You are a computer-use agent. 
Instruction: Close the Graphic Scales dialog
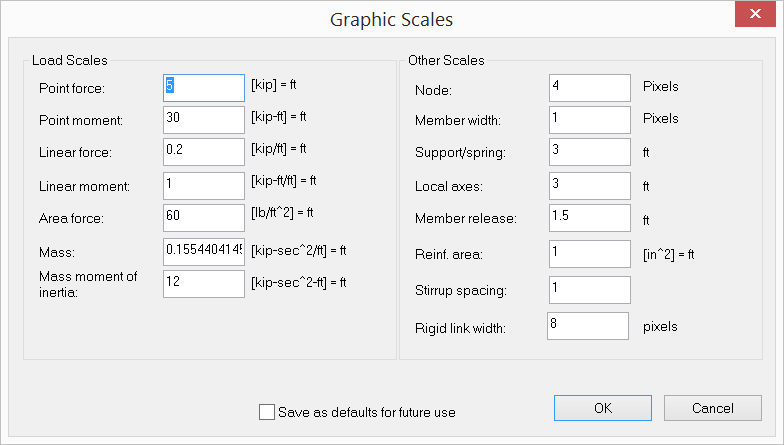point(750,15)
